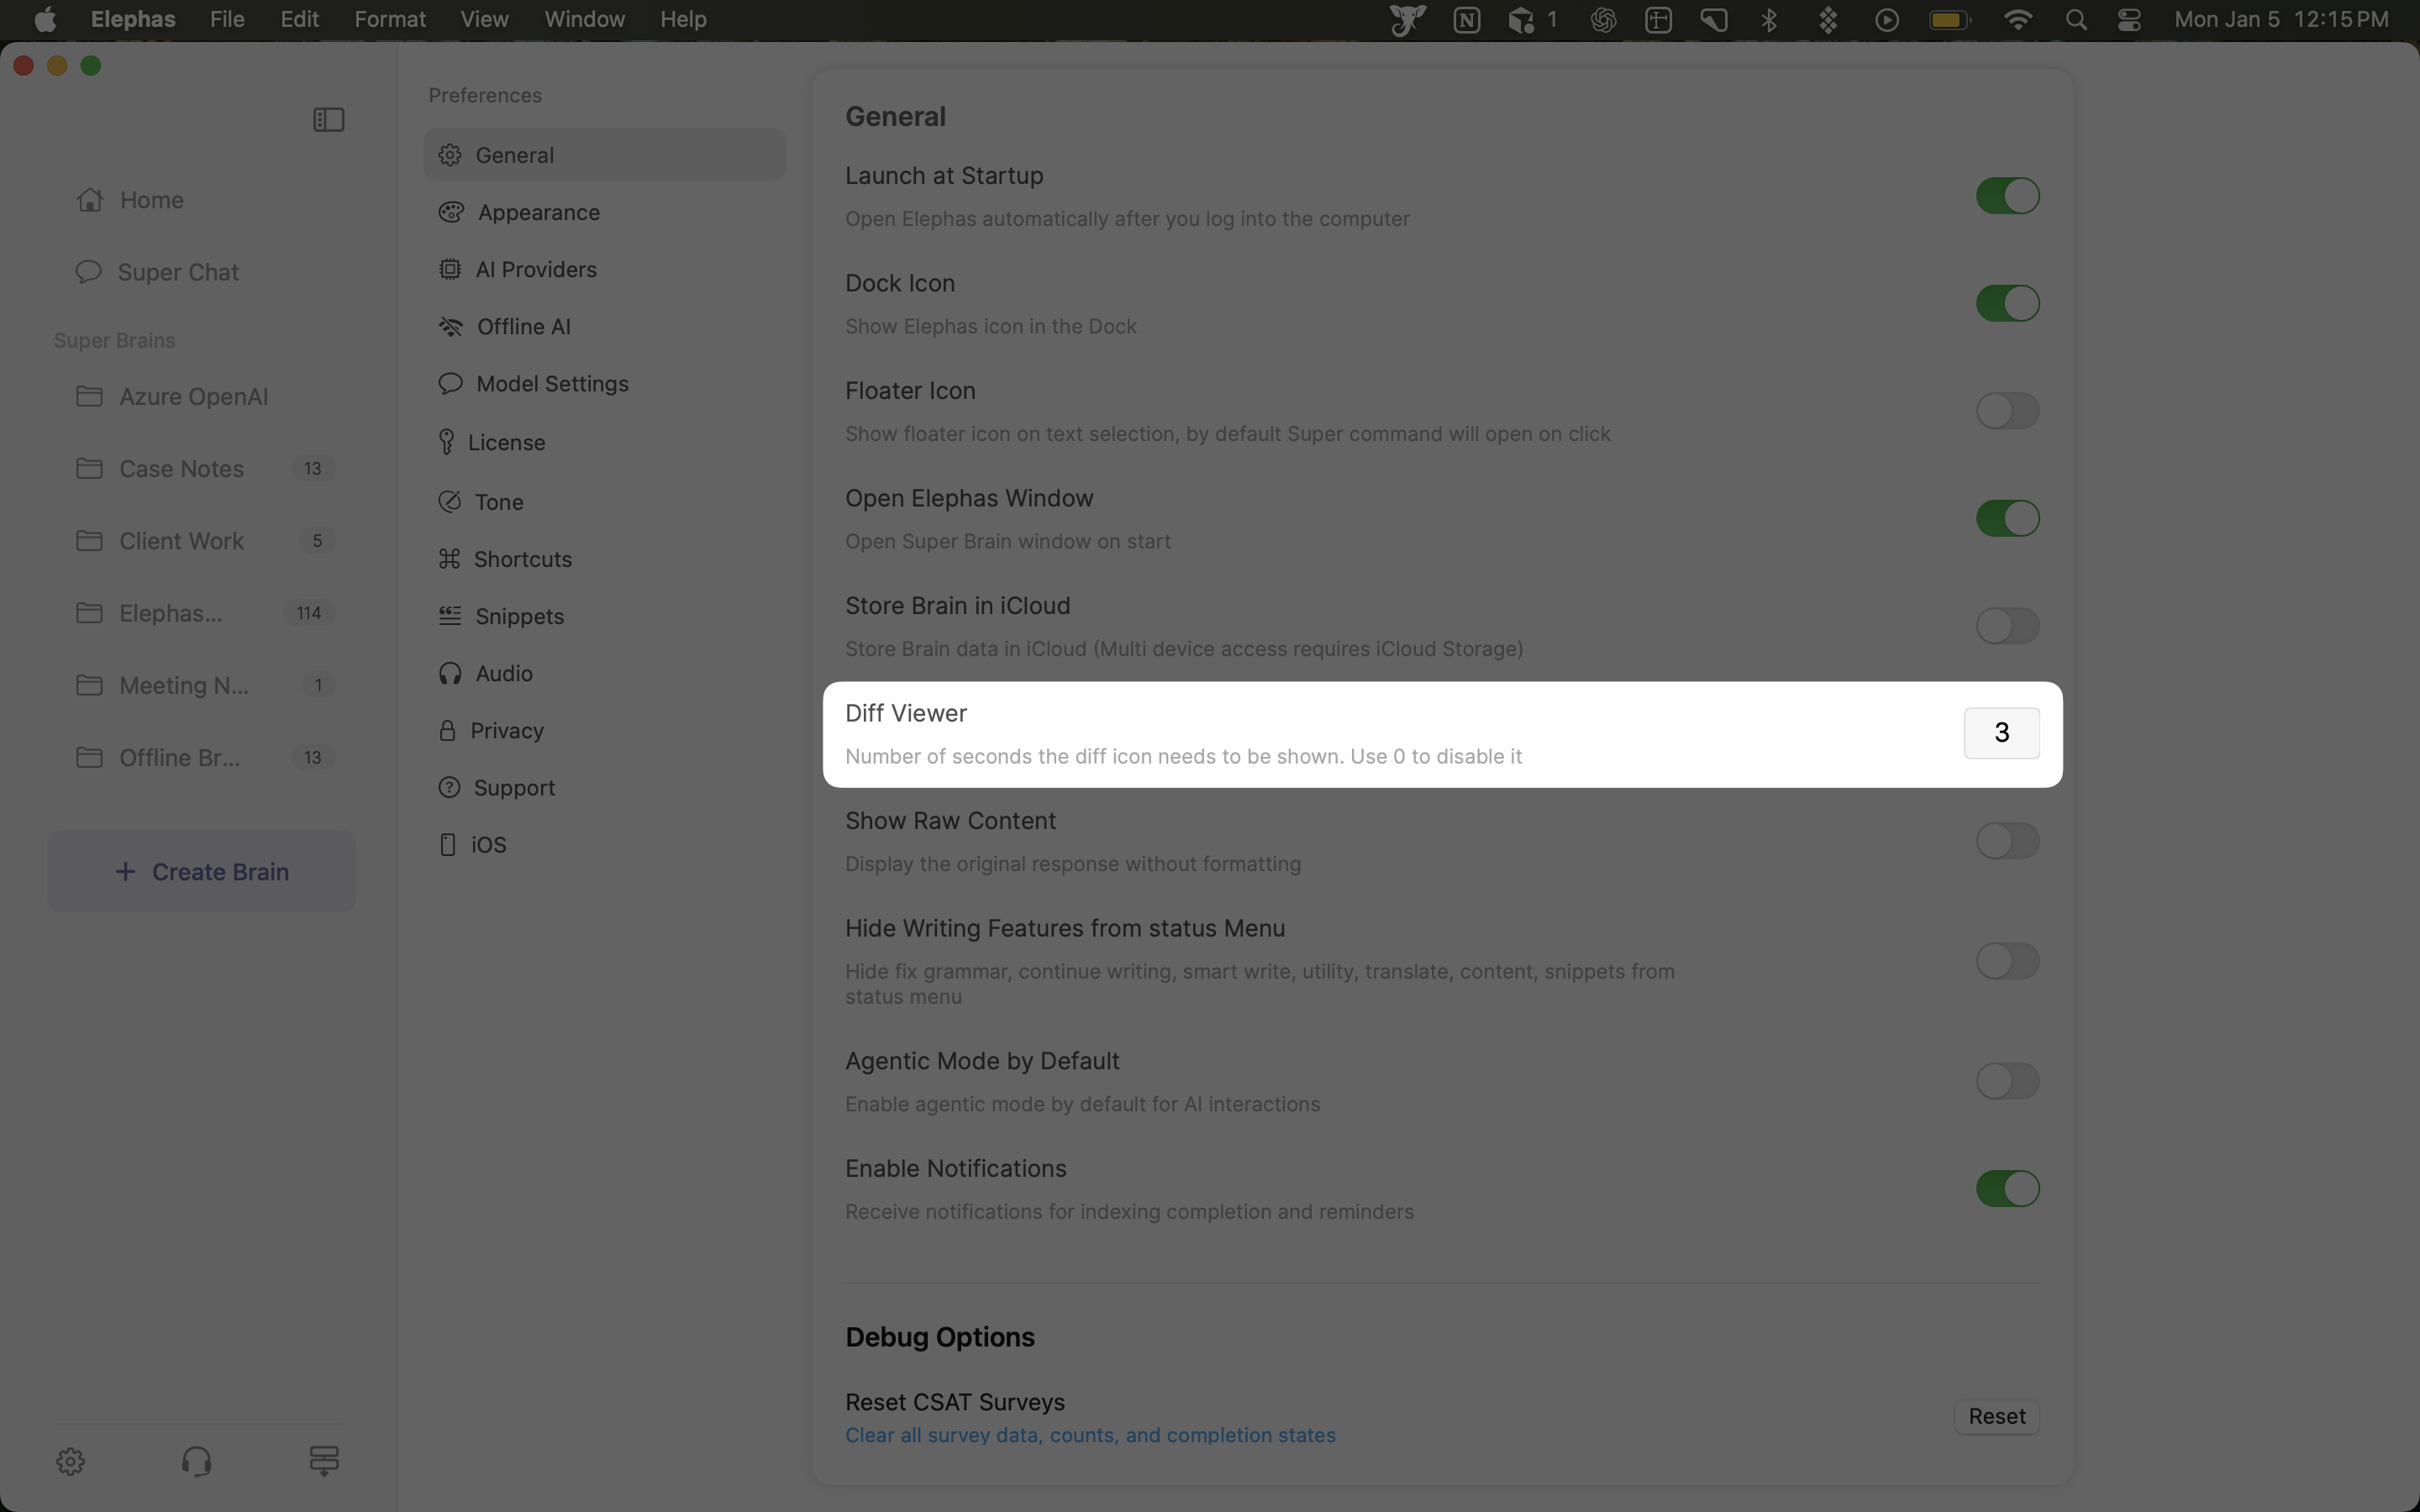Screen dimensions: 2420x1512
Task: Open the Elephas app menu
Action: tap(133, 19)
